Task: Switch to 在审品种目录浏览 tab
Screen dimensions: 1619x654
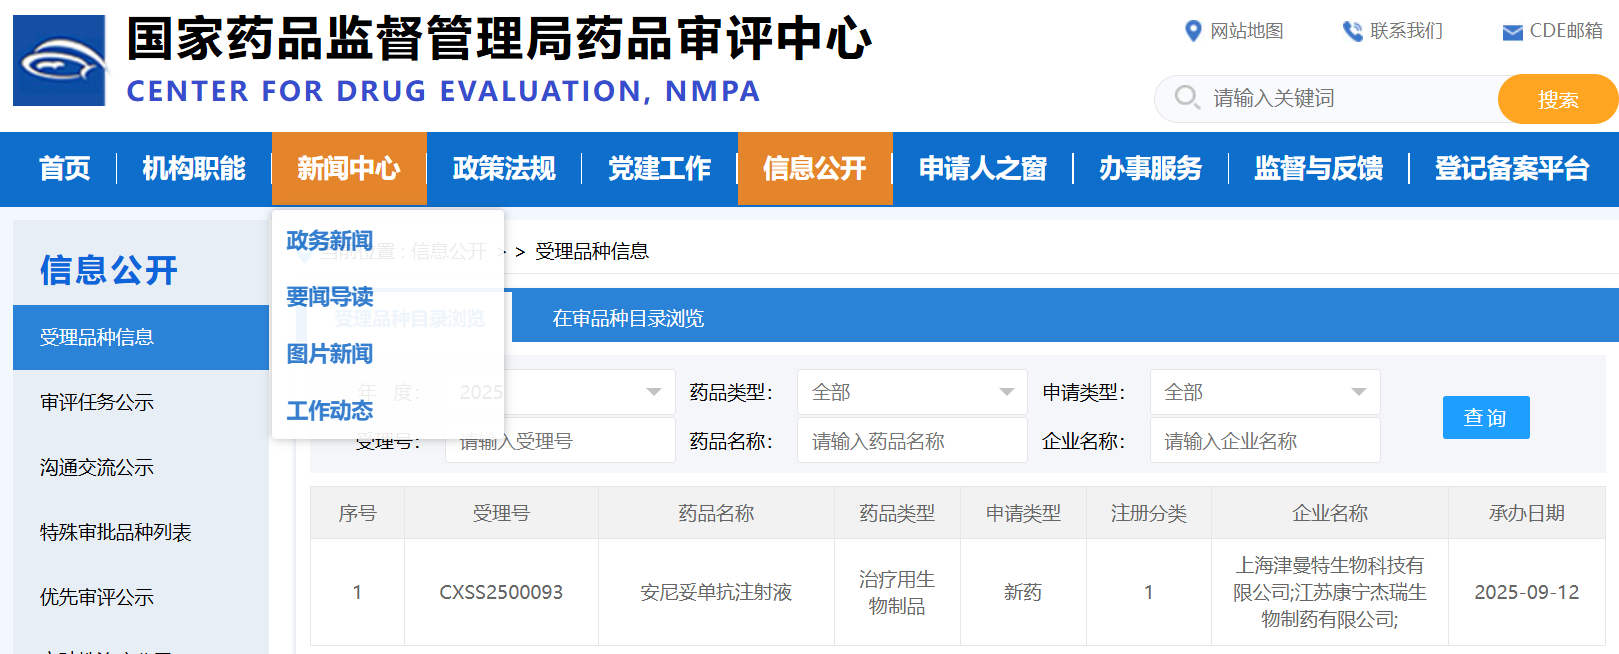Action: tap(628, 318)
